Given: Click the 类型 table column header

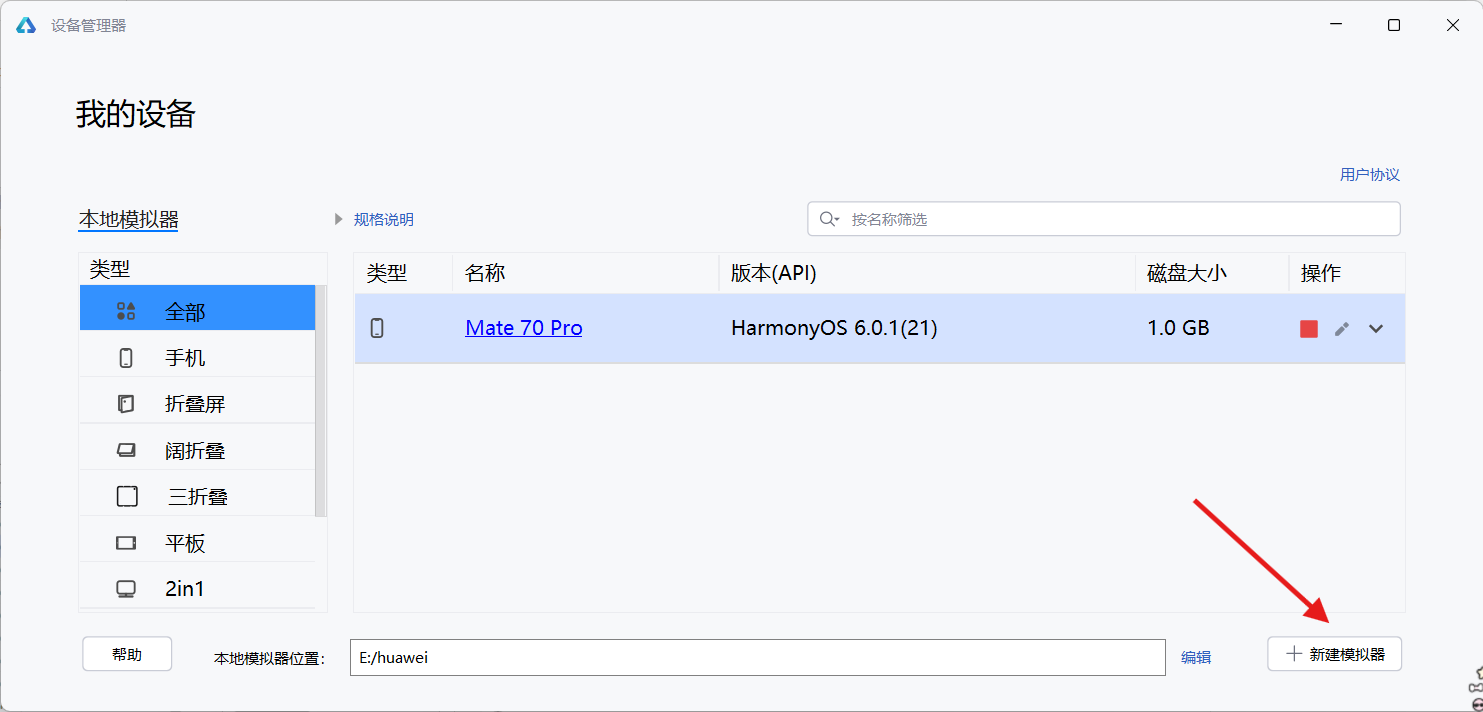Looking at the screenshot, I should point(403,273).
